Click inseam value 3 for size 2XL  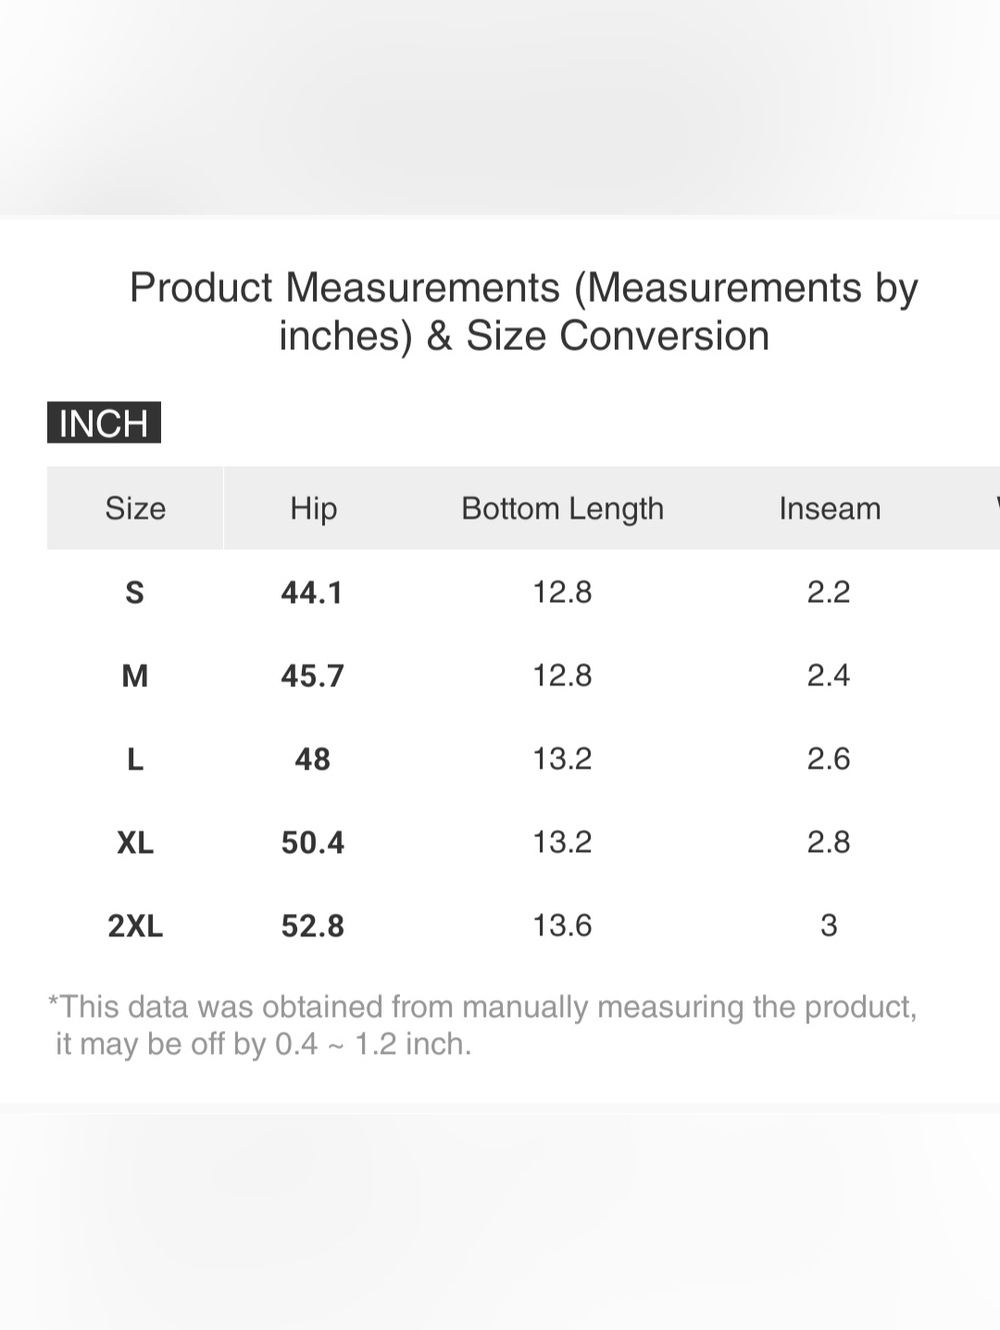click(x=829, y=925)
